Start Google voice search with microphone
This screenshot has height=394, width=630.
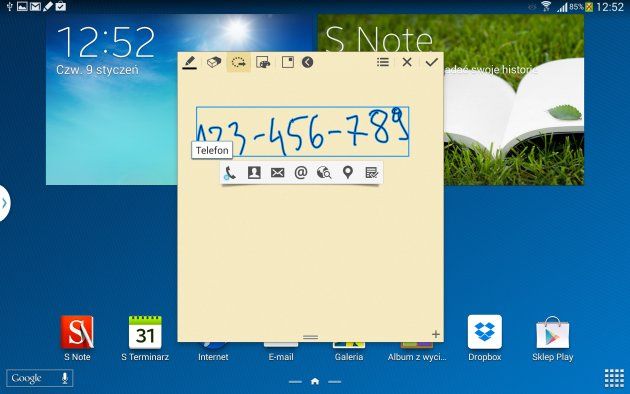[64, 378]
